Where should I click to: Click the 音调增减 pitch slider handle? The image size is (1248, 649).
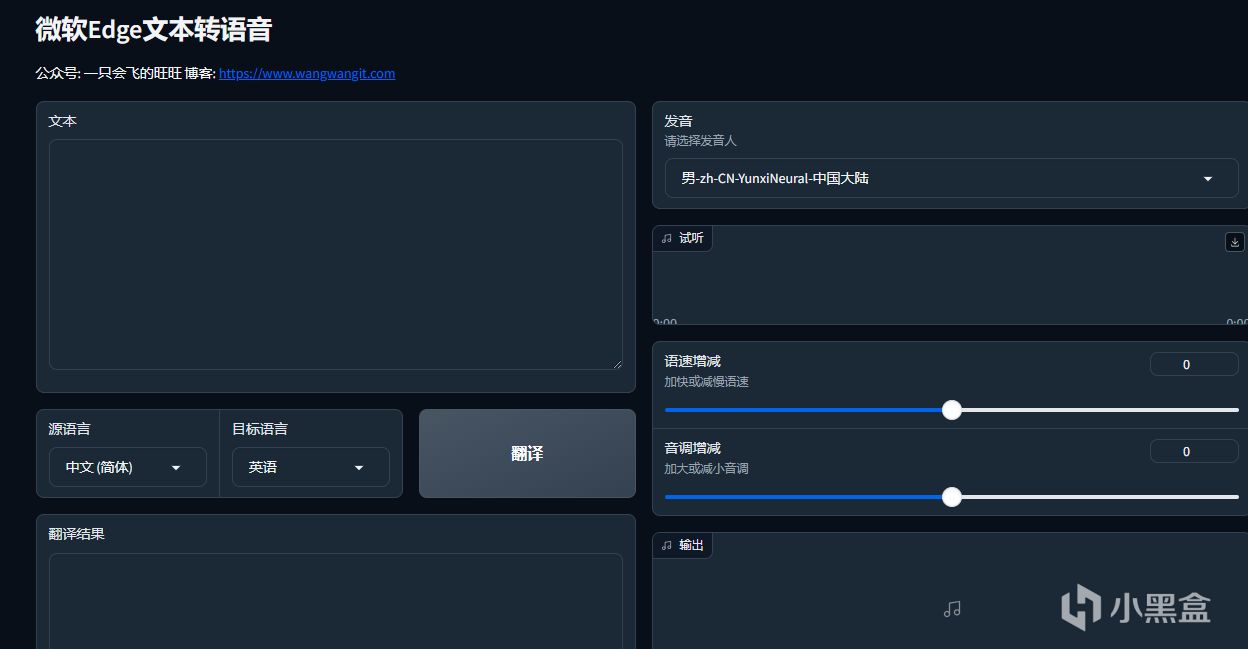[x=952, y=497]
